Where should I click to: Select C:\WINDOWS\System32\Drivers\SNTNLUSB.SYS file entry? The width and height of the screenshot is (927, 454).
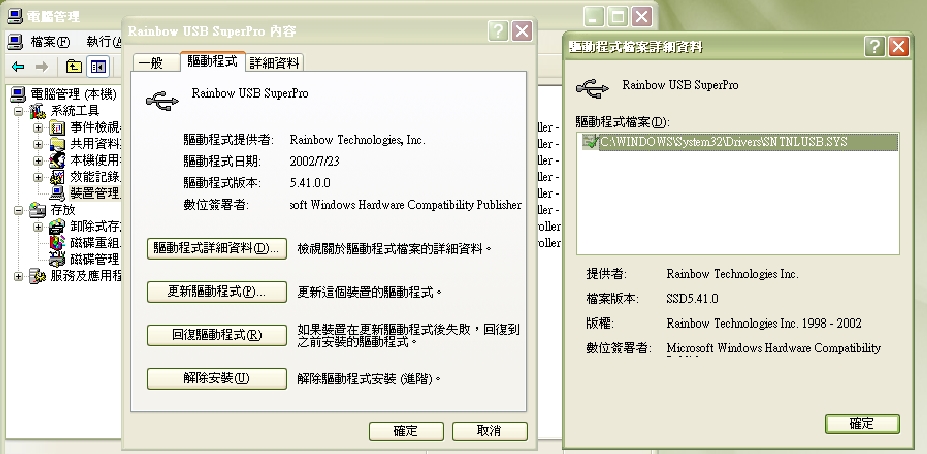click(740, 142)
